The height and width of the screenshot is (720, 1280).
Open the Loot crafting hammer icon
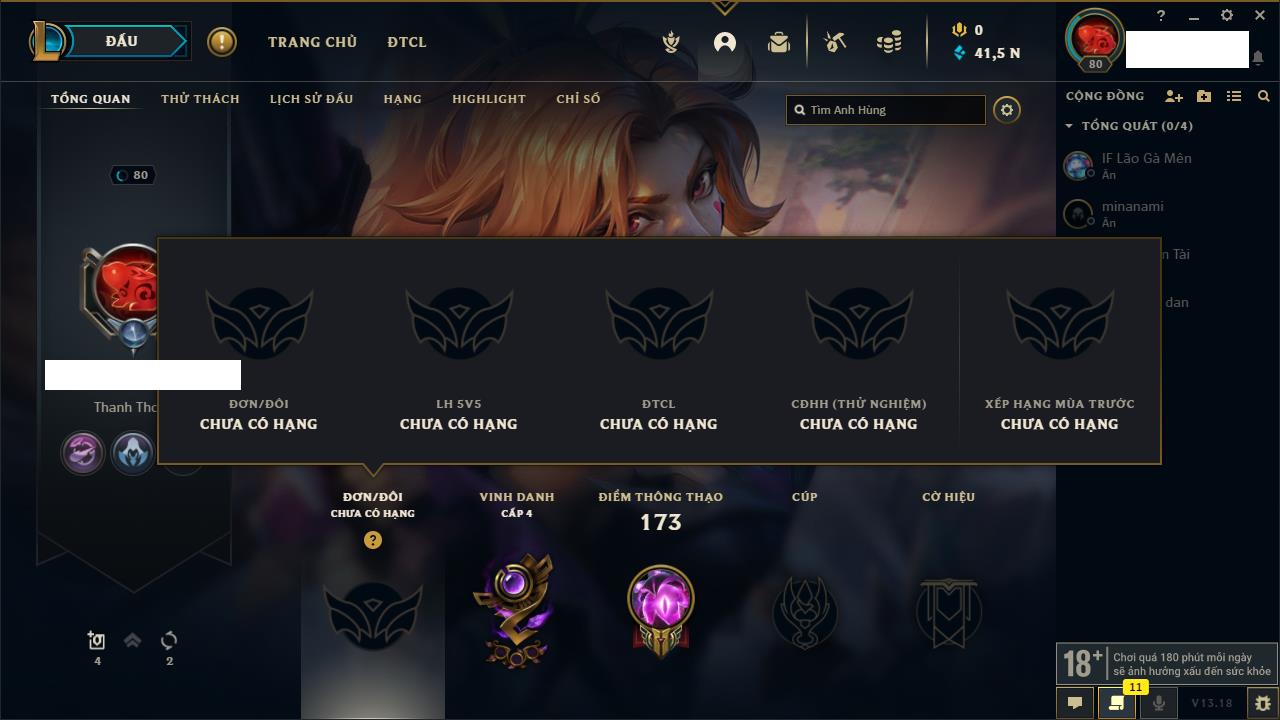pos(835,42)
